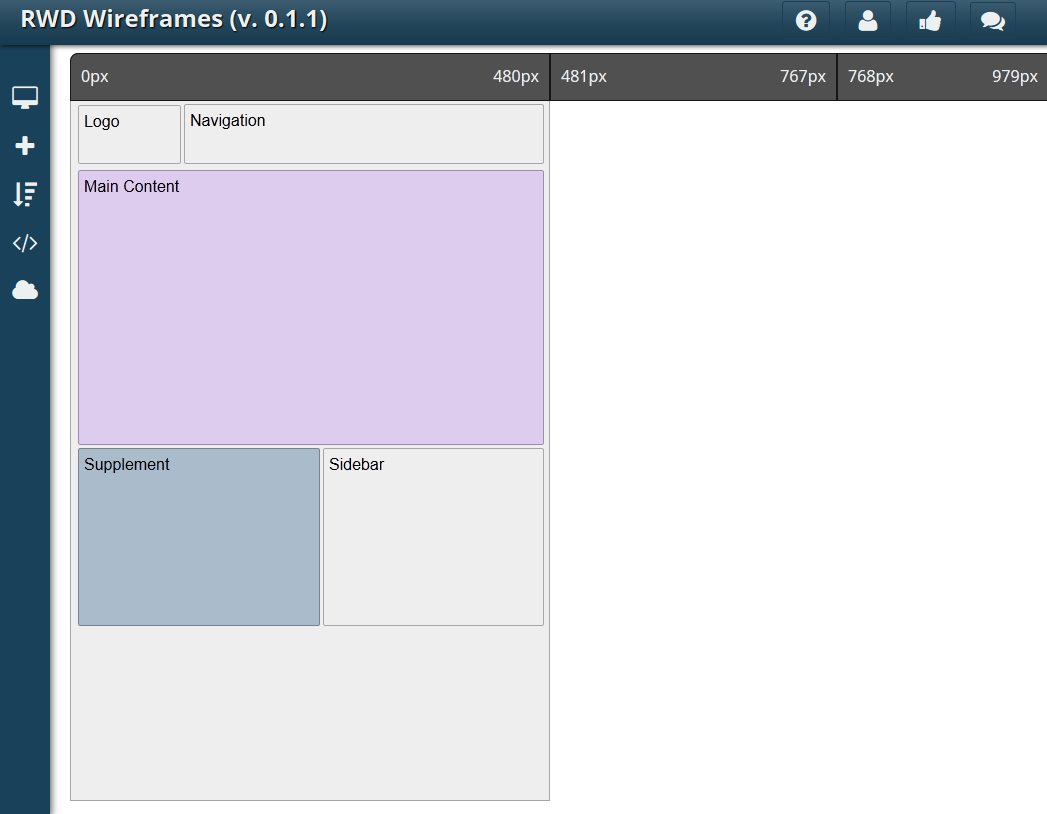Image resolution: width=1047 pixels, height=814 pixels.
Task: Click the plus icon to add element
Action: pos(25,146)
